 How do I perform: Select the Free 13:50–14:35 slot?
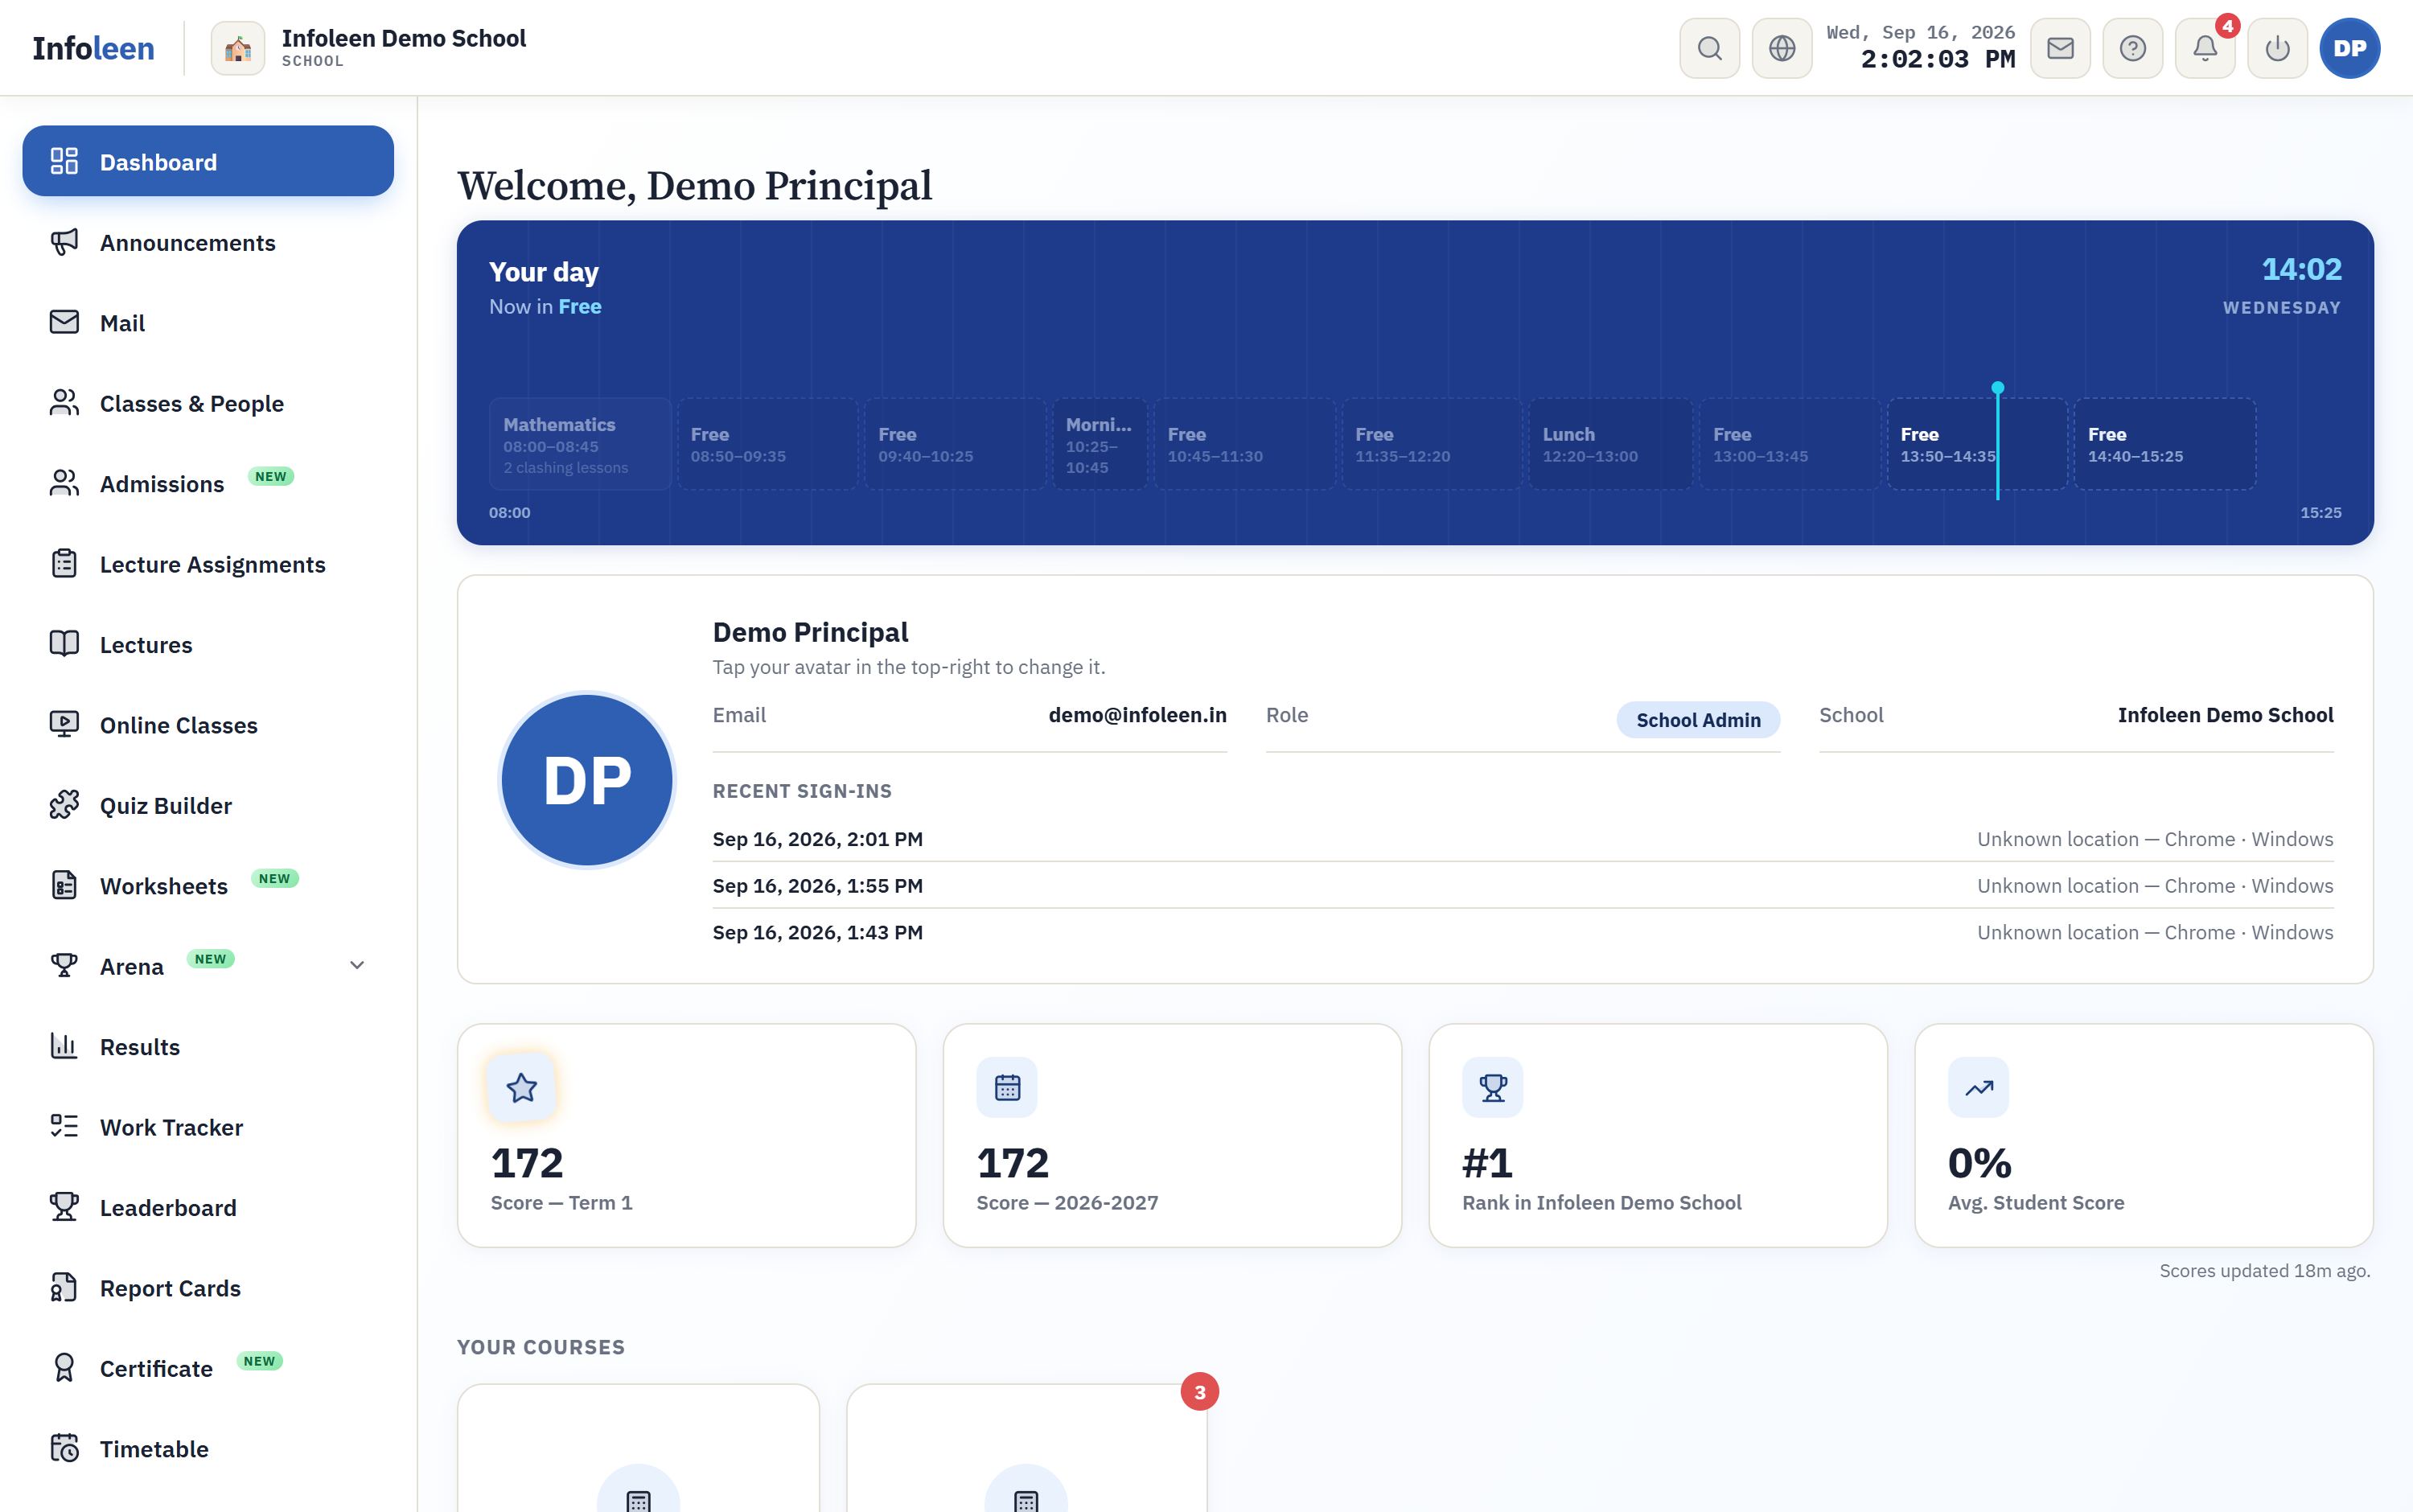(x=1977, y=444)
